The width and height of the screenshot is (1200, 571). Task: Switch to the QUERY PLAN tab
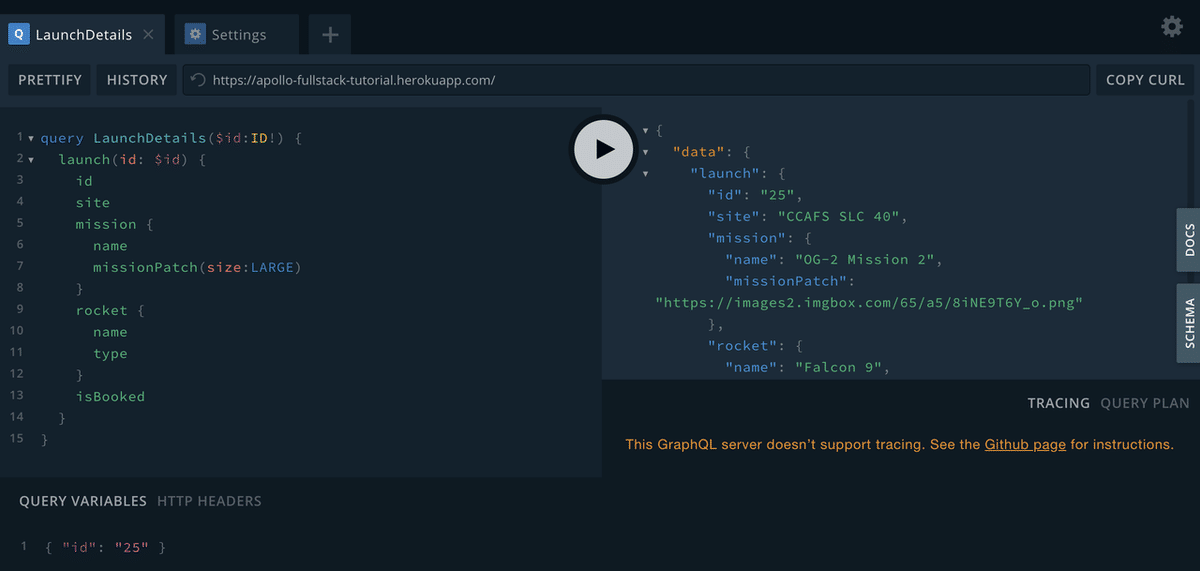click(1145, 403)
